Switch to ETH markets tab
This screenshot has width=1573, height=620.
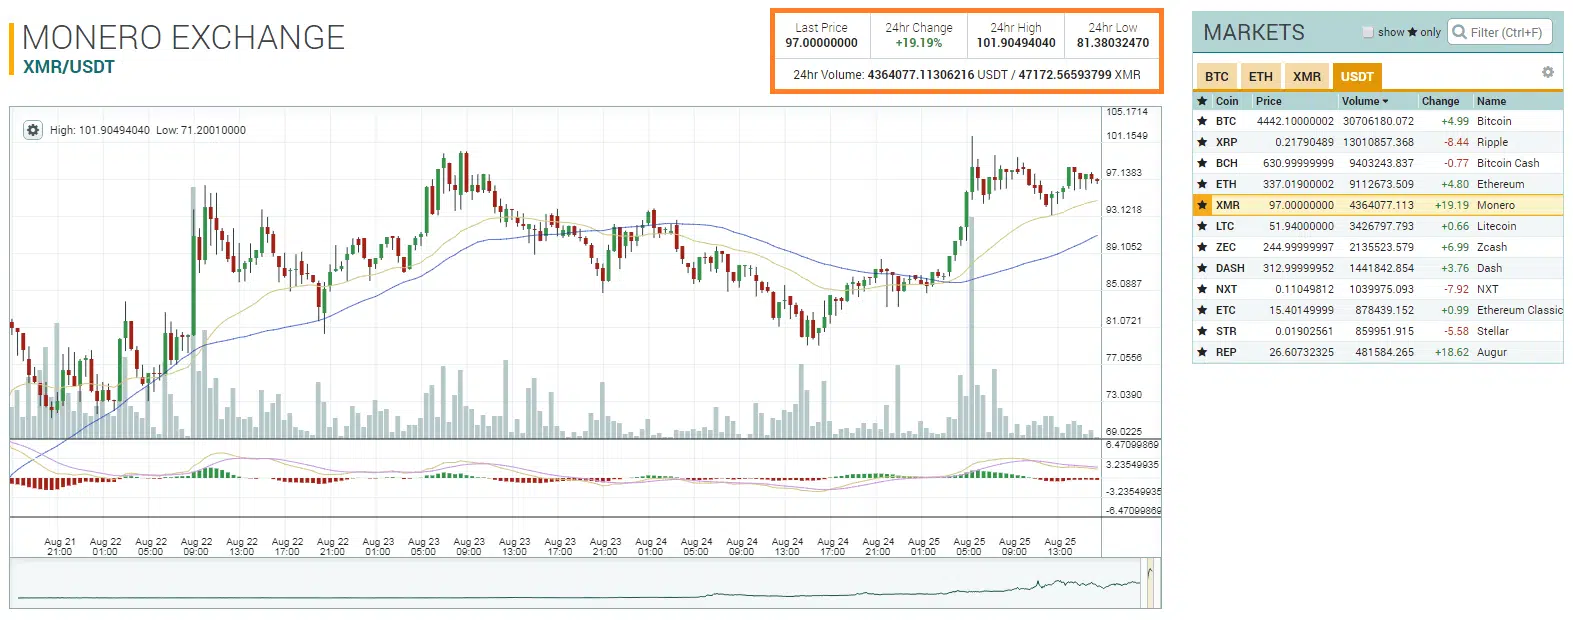1261,76
